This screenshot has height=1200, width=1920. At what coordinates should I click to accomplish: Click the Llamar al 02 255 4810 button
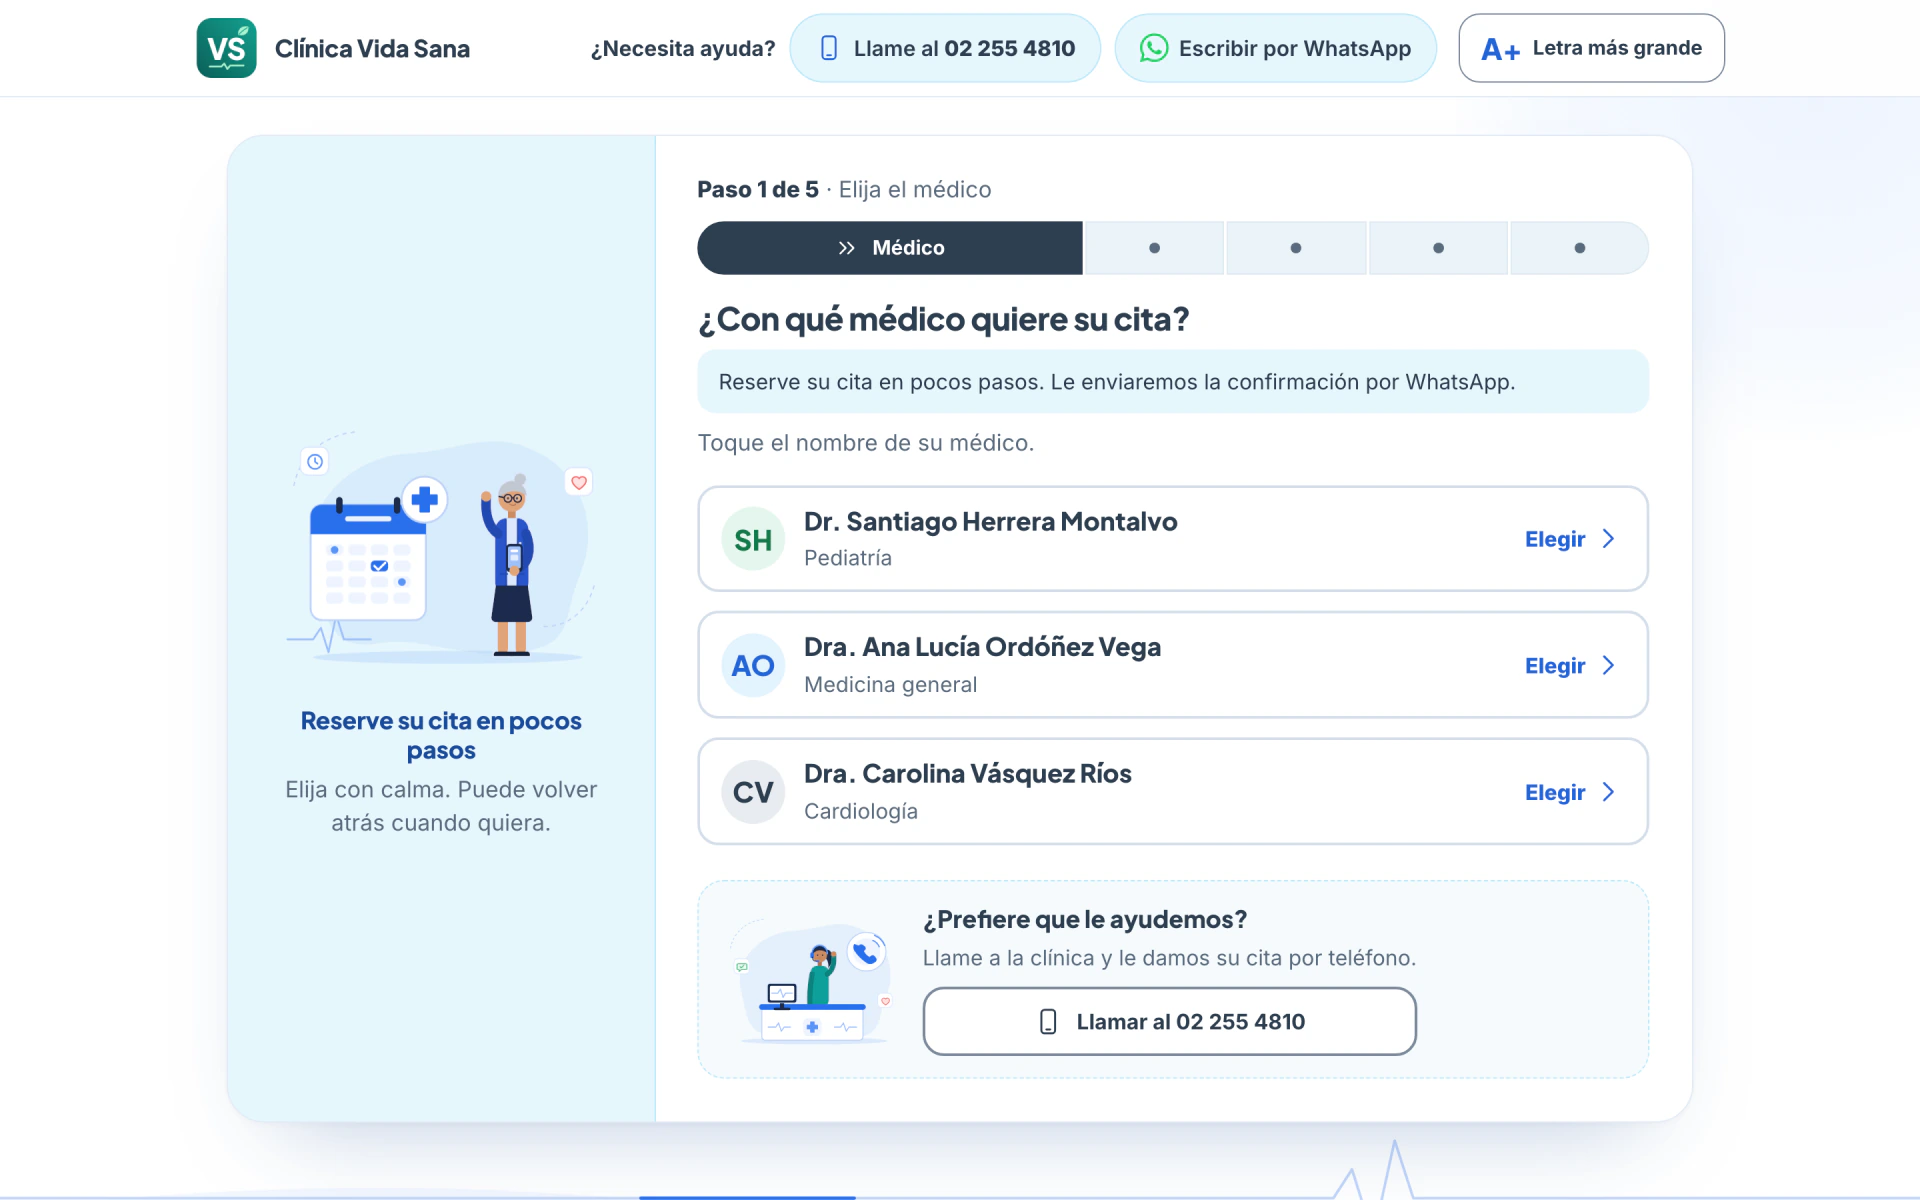click(1169, 1021)
